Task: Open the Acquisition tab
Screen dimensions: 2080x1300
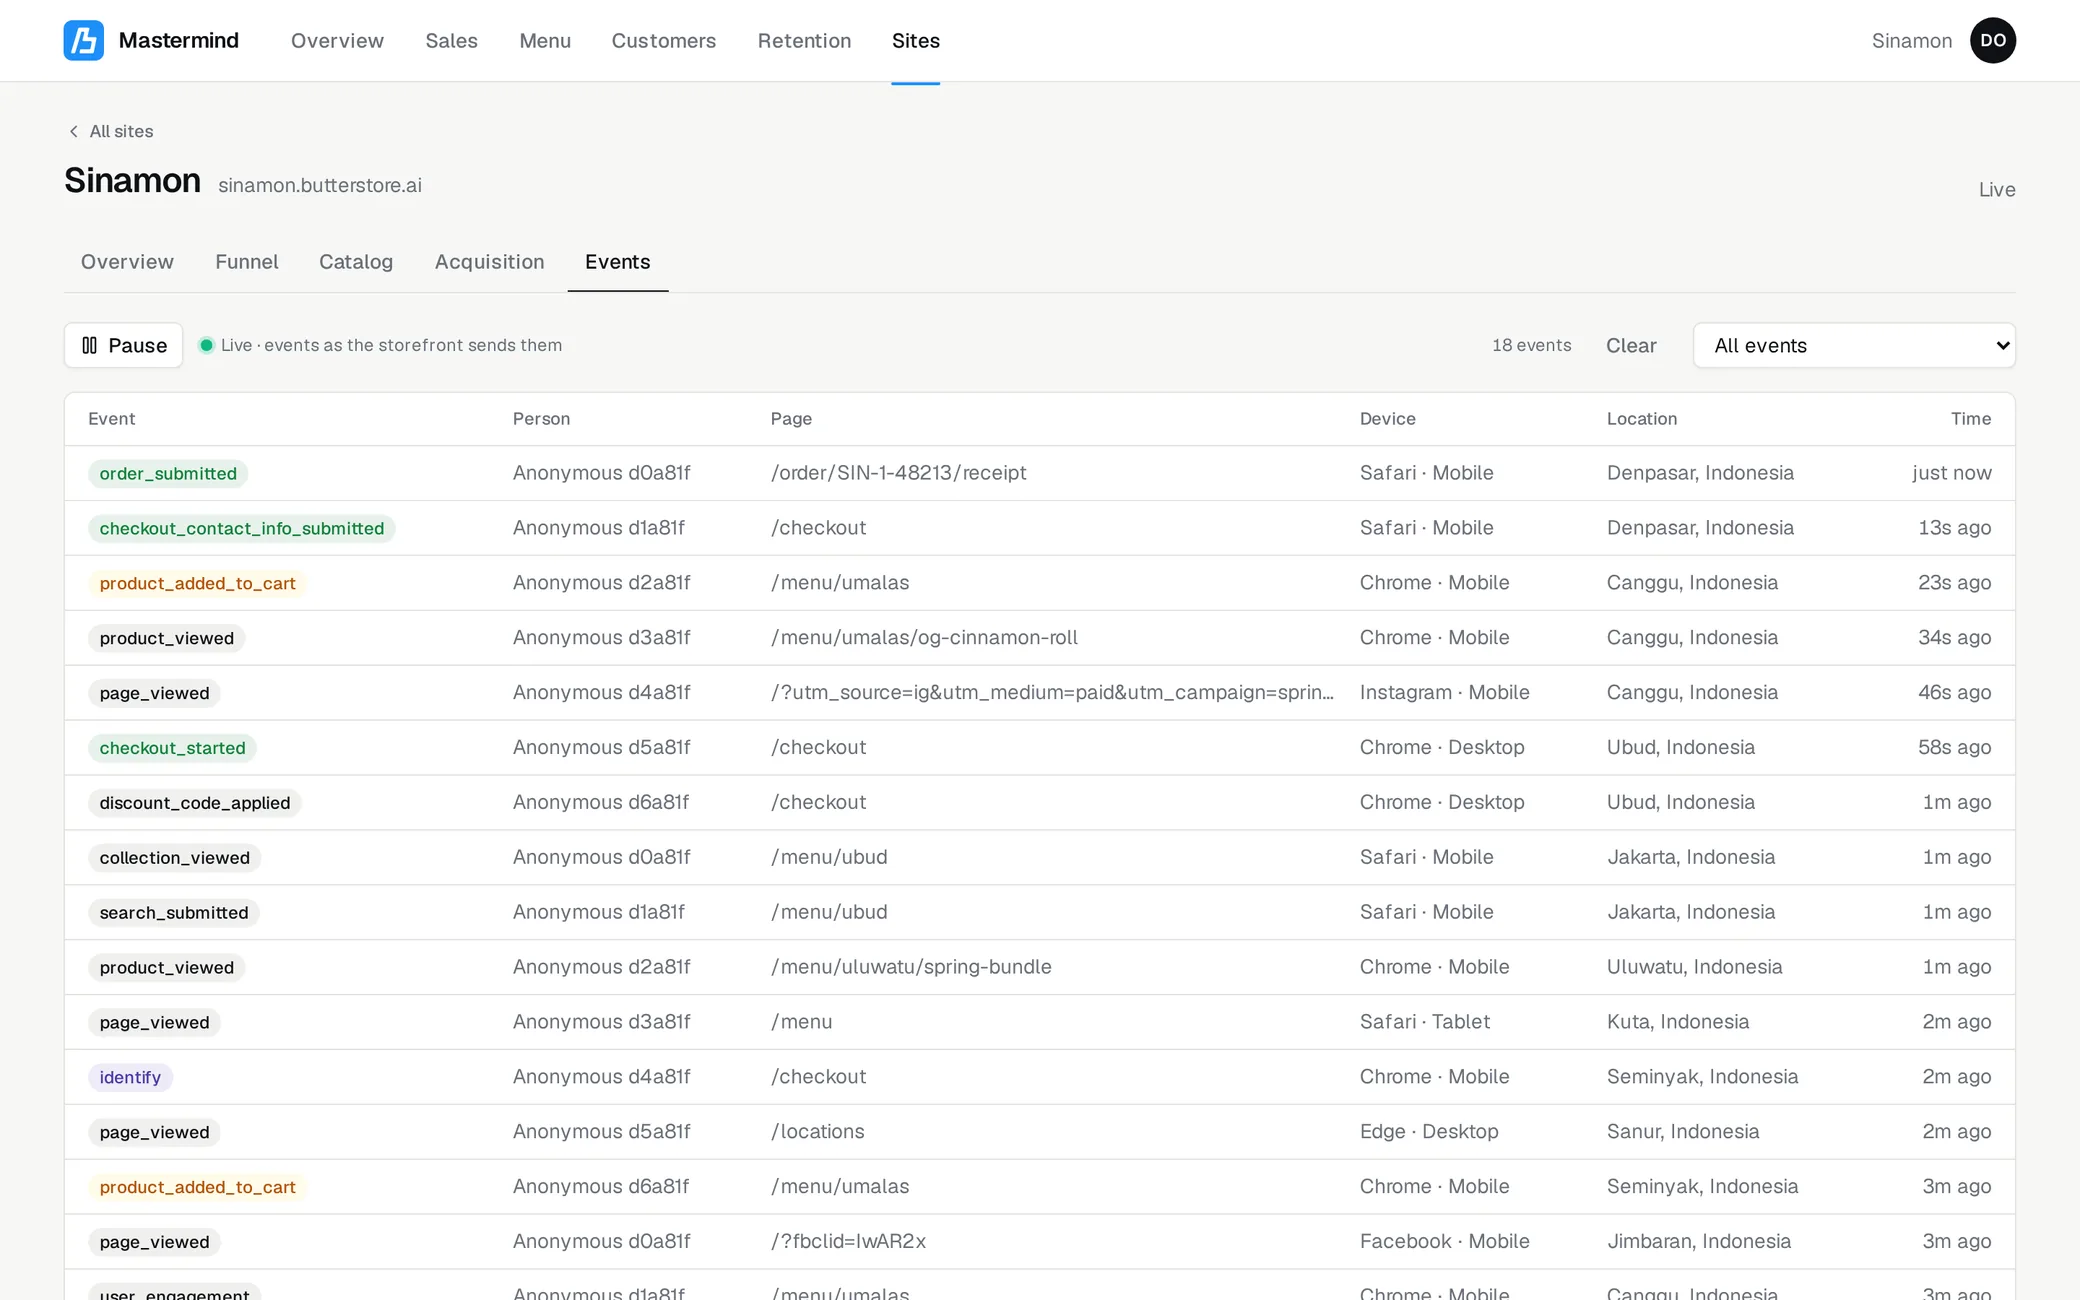Action: pyautogui.click(x=489, y=262)
